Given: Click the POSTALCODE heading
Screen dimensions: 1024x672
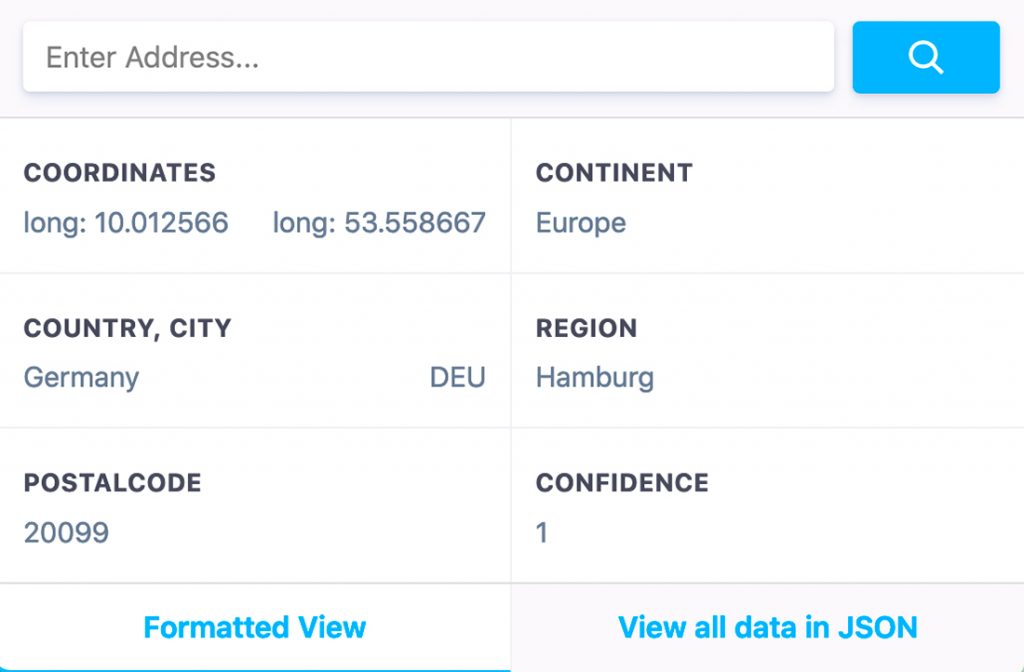Looking at the screenshot, I should [112, 483].
